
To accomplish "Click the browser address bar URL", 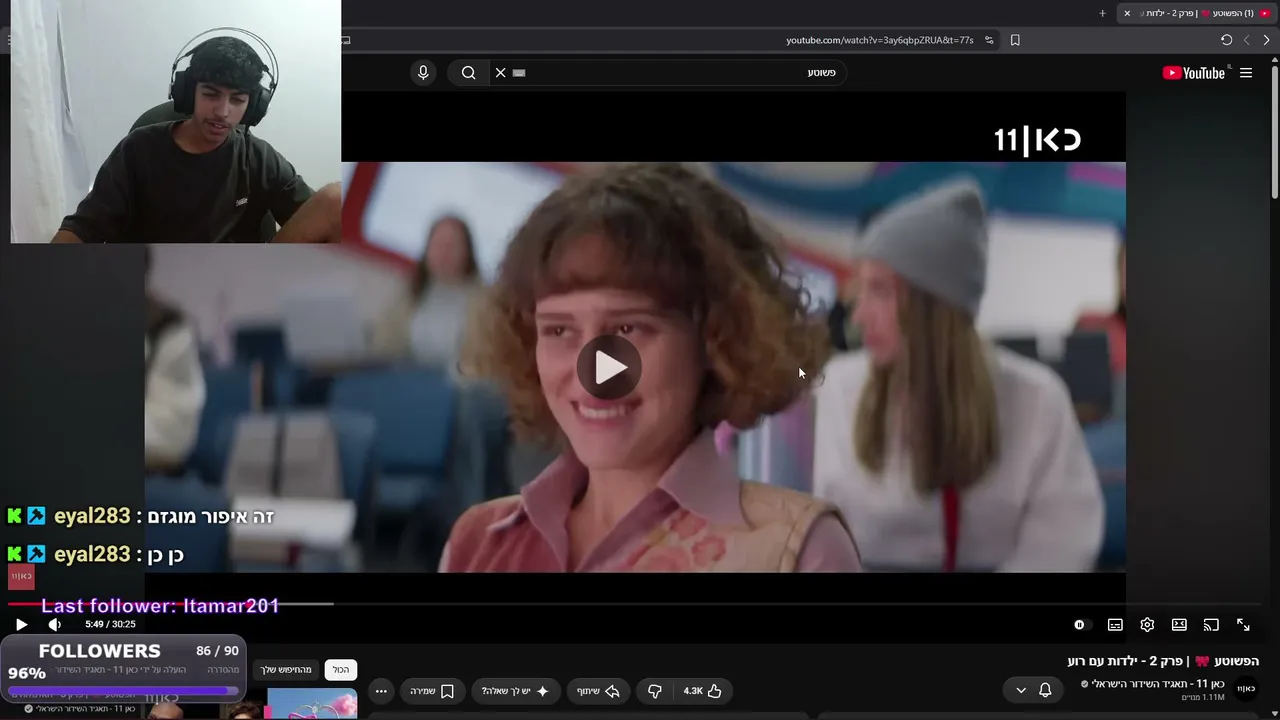I will coord(880,40).
